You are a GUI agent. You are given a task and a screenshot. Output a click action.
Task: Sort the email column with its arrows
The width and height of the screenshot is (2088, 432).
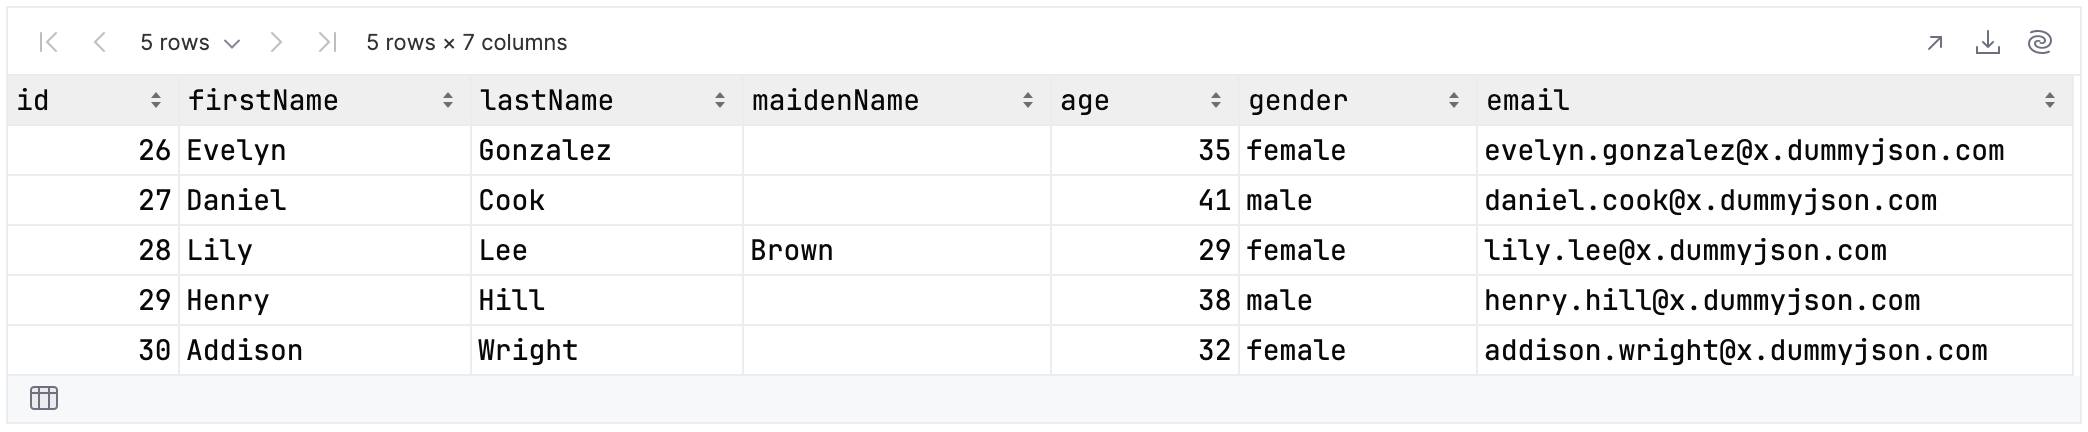(2050, 100)
